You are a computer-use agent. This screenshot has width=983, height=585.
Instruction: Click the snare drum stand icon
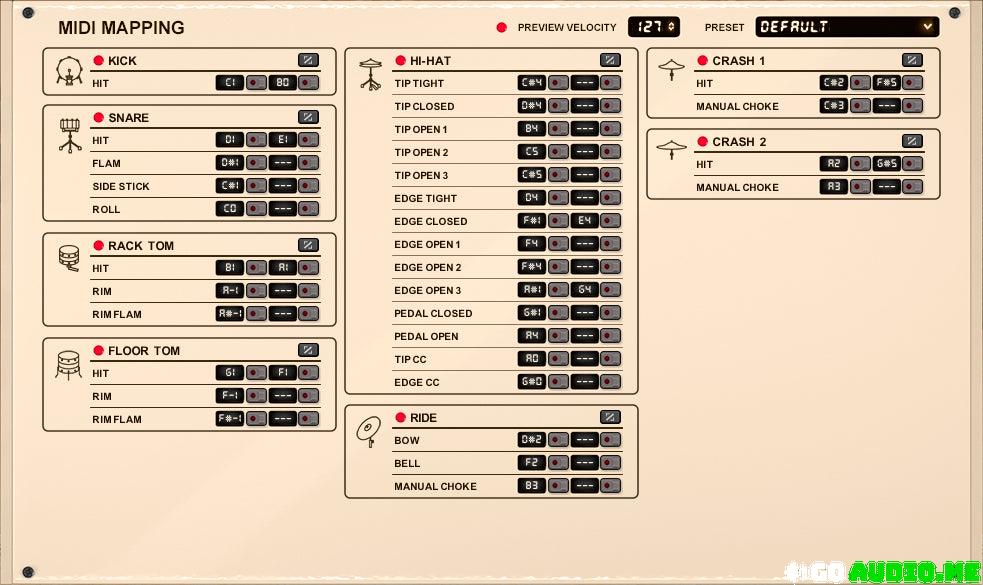(x=69, y=135)
